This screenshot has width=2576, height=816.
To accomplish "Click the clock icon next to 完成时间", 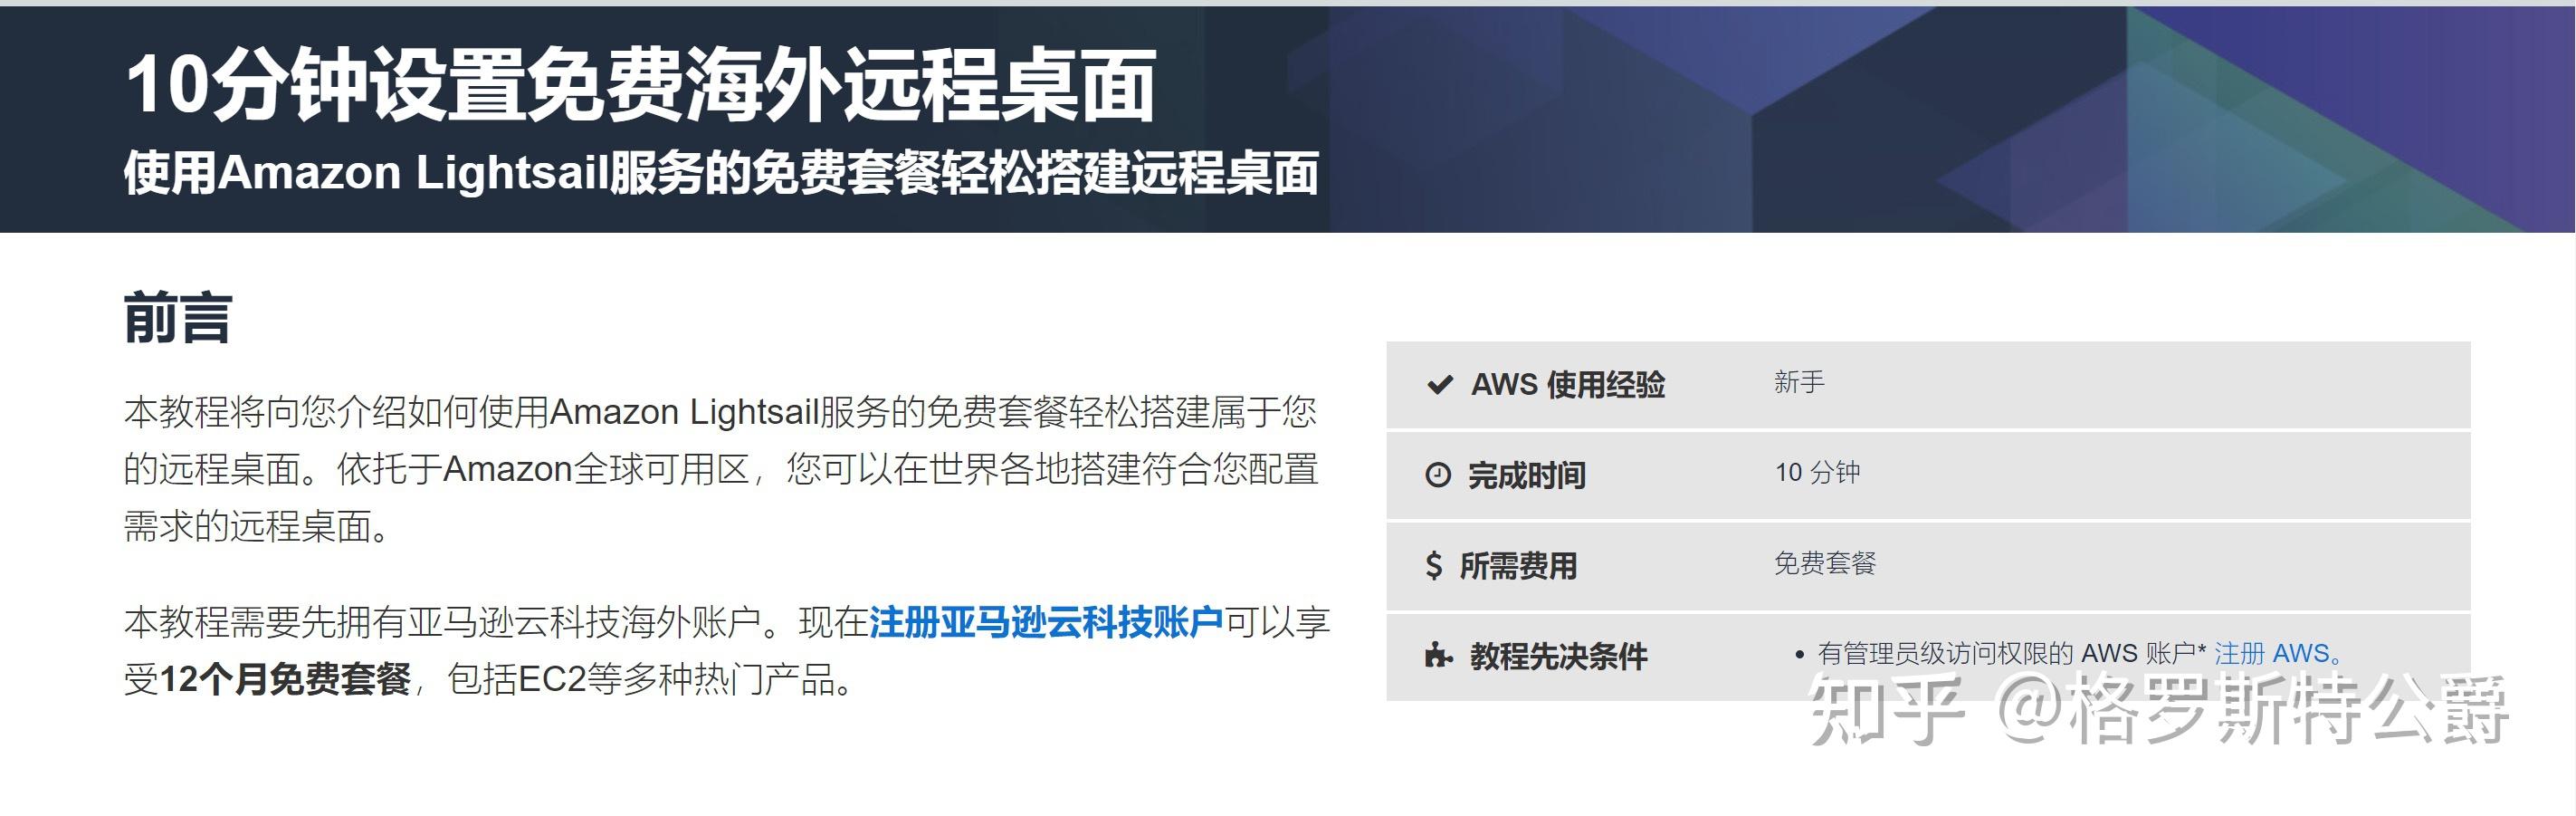I will [1437, 475].
